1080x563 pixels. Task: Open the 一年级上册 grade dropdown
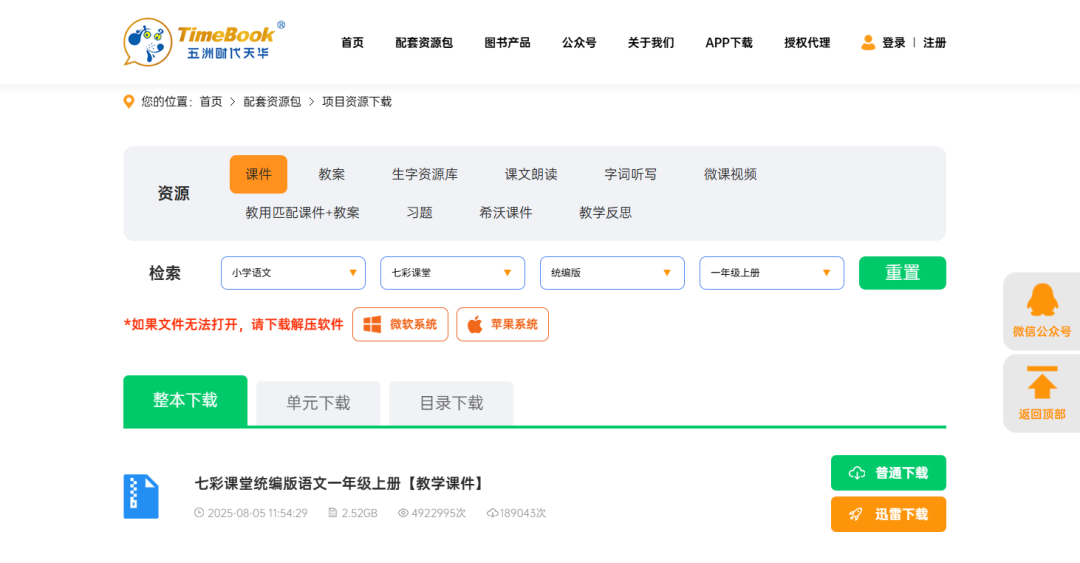pos(771,273)
